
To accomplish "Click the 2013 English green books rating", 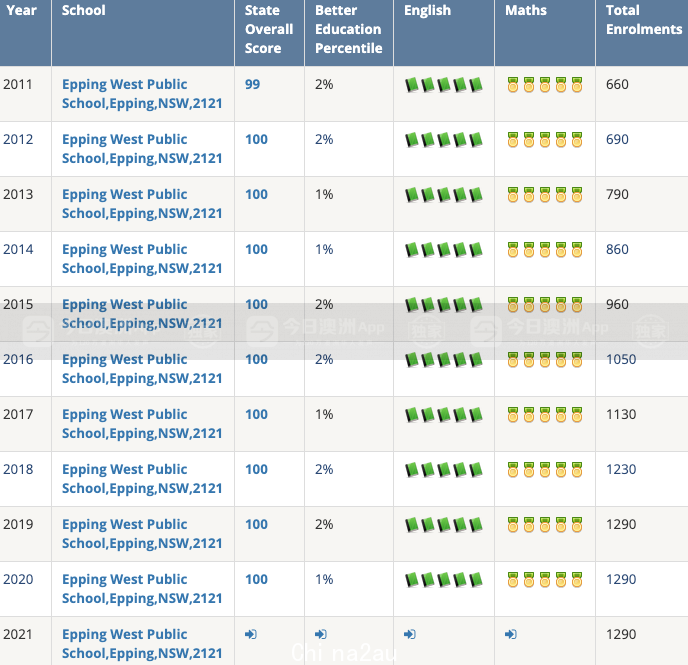I will click(444, 195).
